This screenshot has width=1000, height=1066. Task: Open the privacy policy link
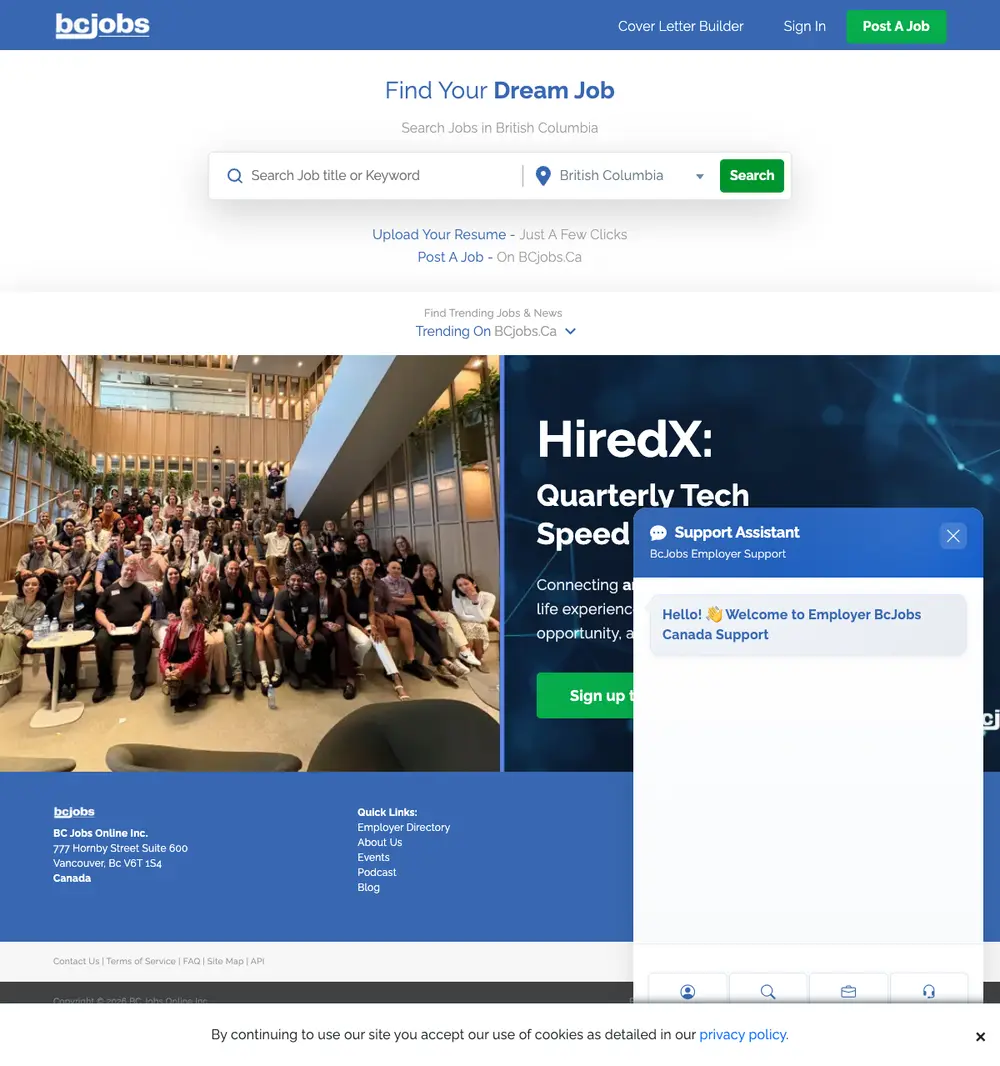pyautogui.click(x=744, y=1034)
